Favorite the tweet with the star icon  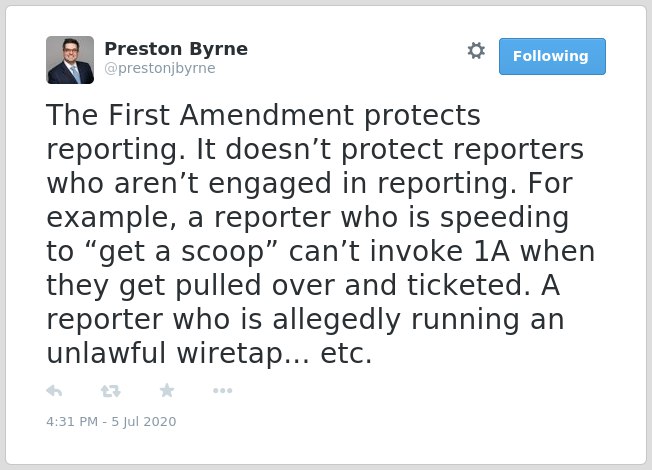click(167, 391)
